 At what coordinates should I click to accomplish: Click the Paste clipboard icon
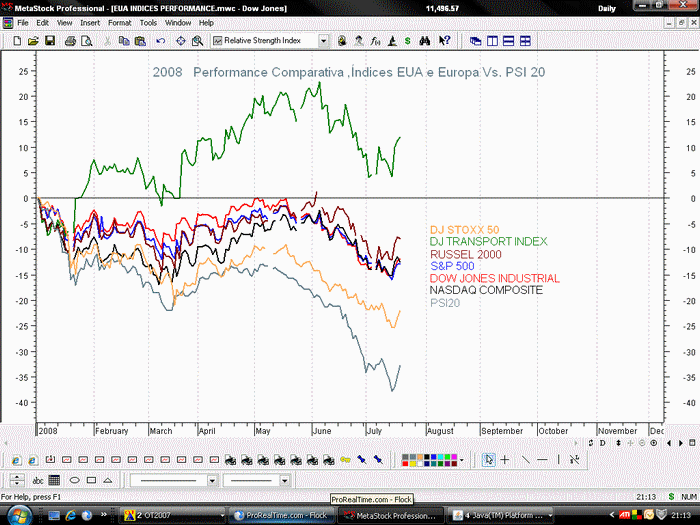click(x=140, y=41)
